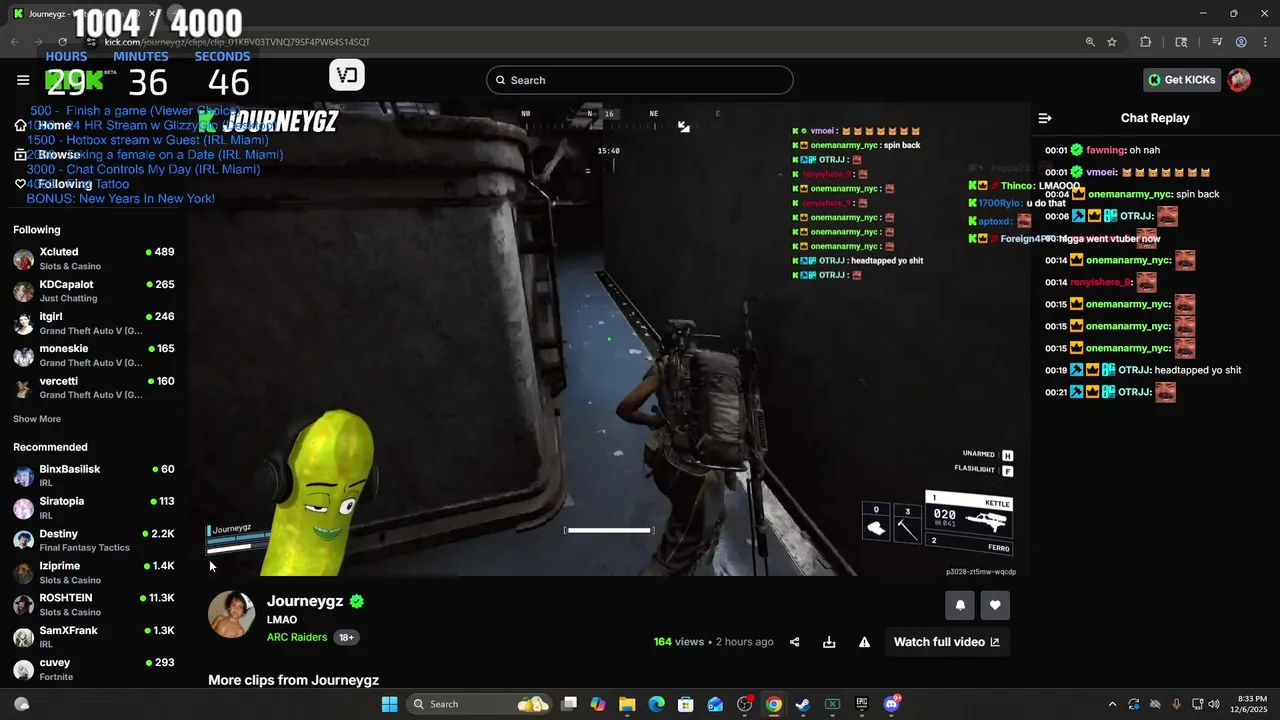The height and width of the screenshot is (720, 1280).
Task: Reload the page with the browser refresh icon
Action: 63,42
